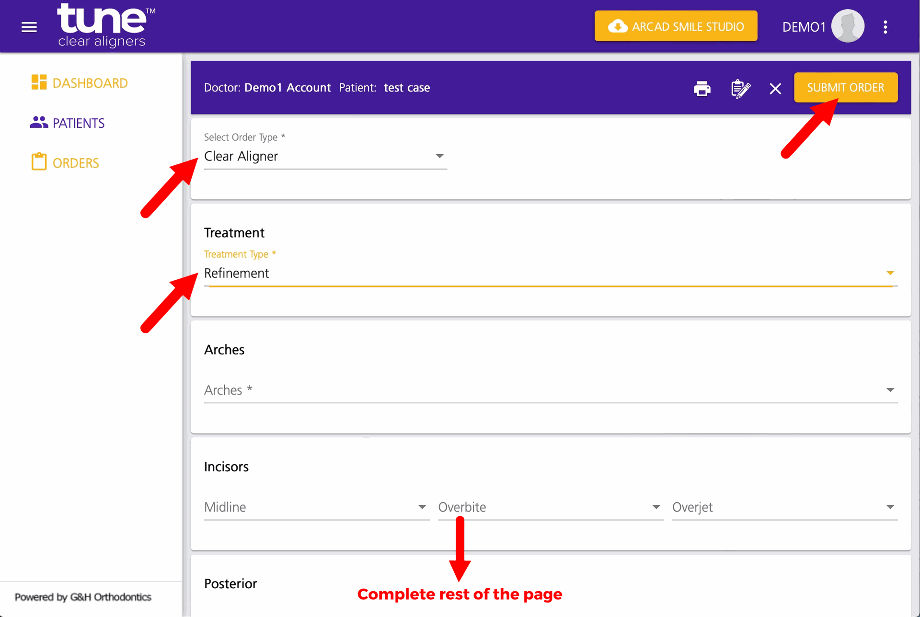Click the tune clear aligners logo

click(x=105, y=25)
